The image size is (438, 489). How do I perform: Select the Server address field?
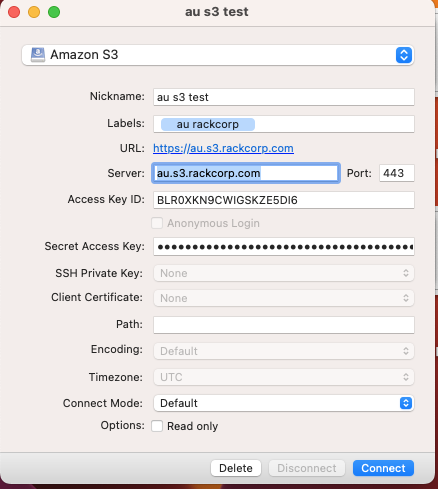pyautogui.click(x=246, y=173)
